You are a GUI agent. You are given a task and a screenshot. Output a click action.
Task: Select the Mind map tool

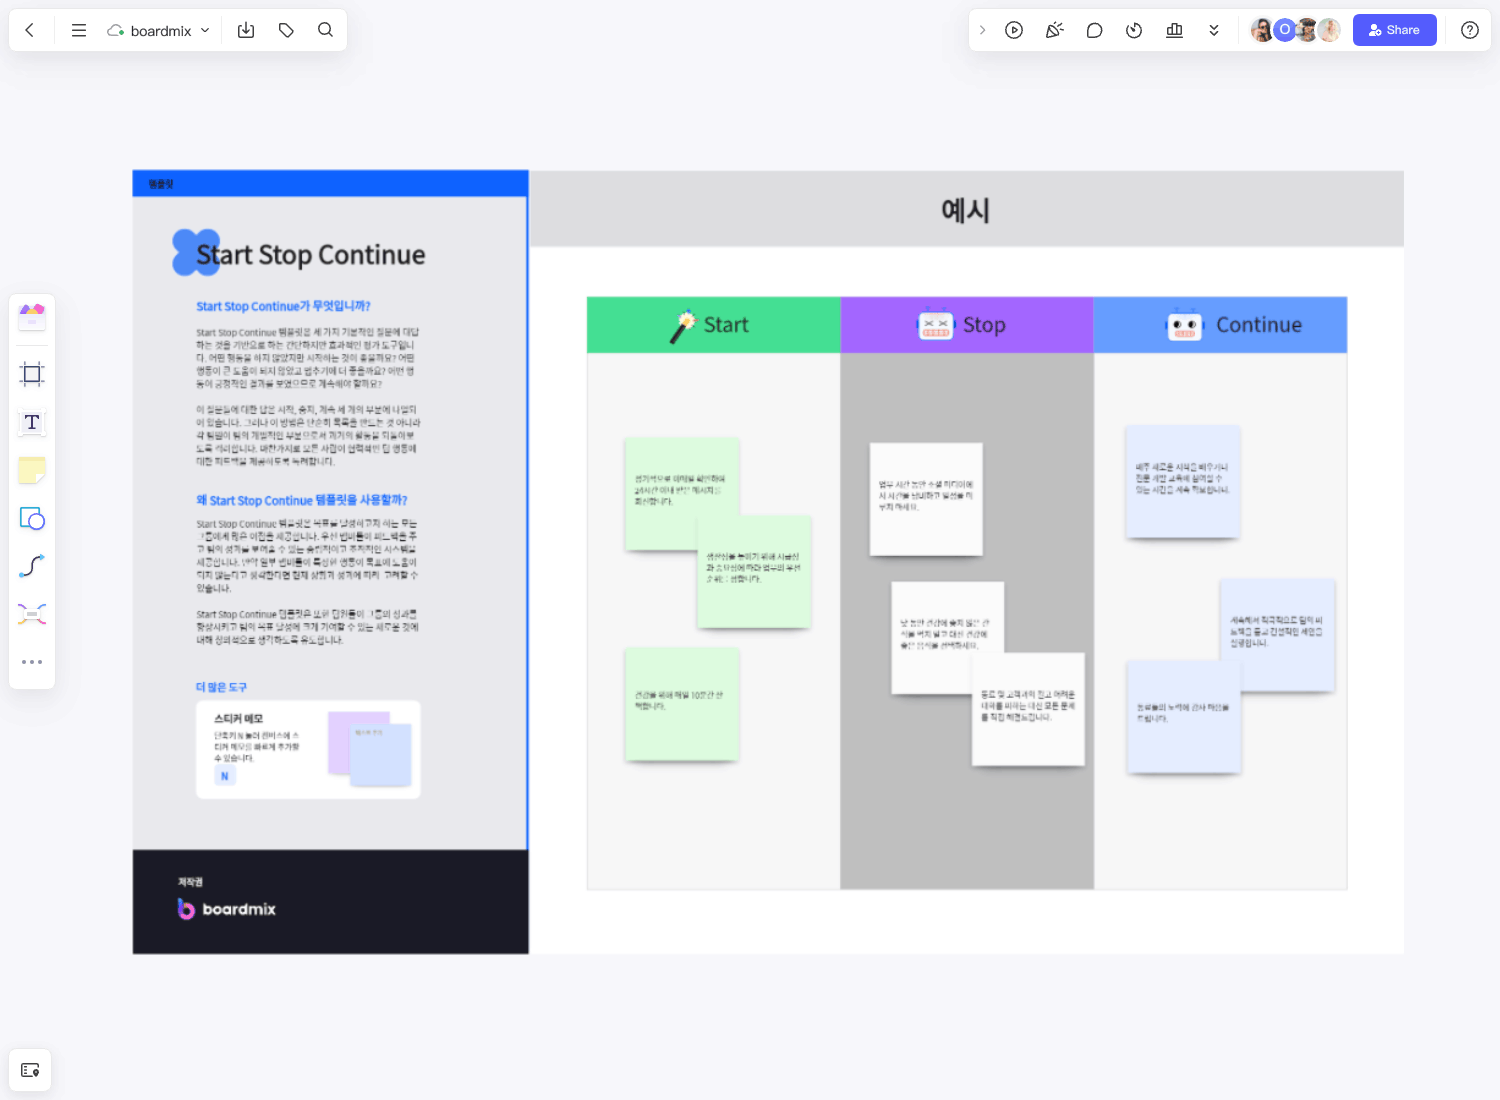click(x=32, y=614)
